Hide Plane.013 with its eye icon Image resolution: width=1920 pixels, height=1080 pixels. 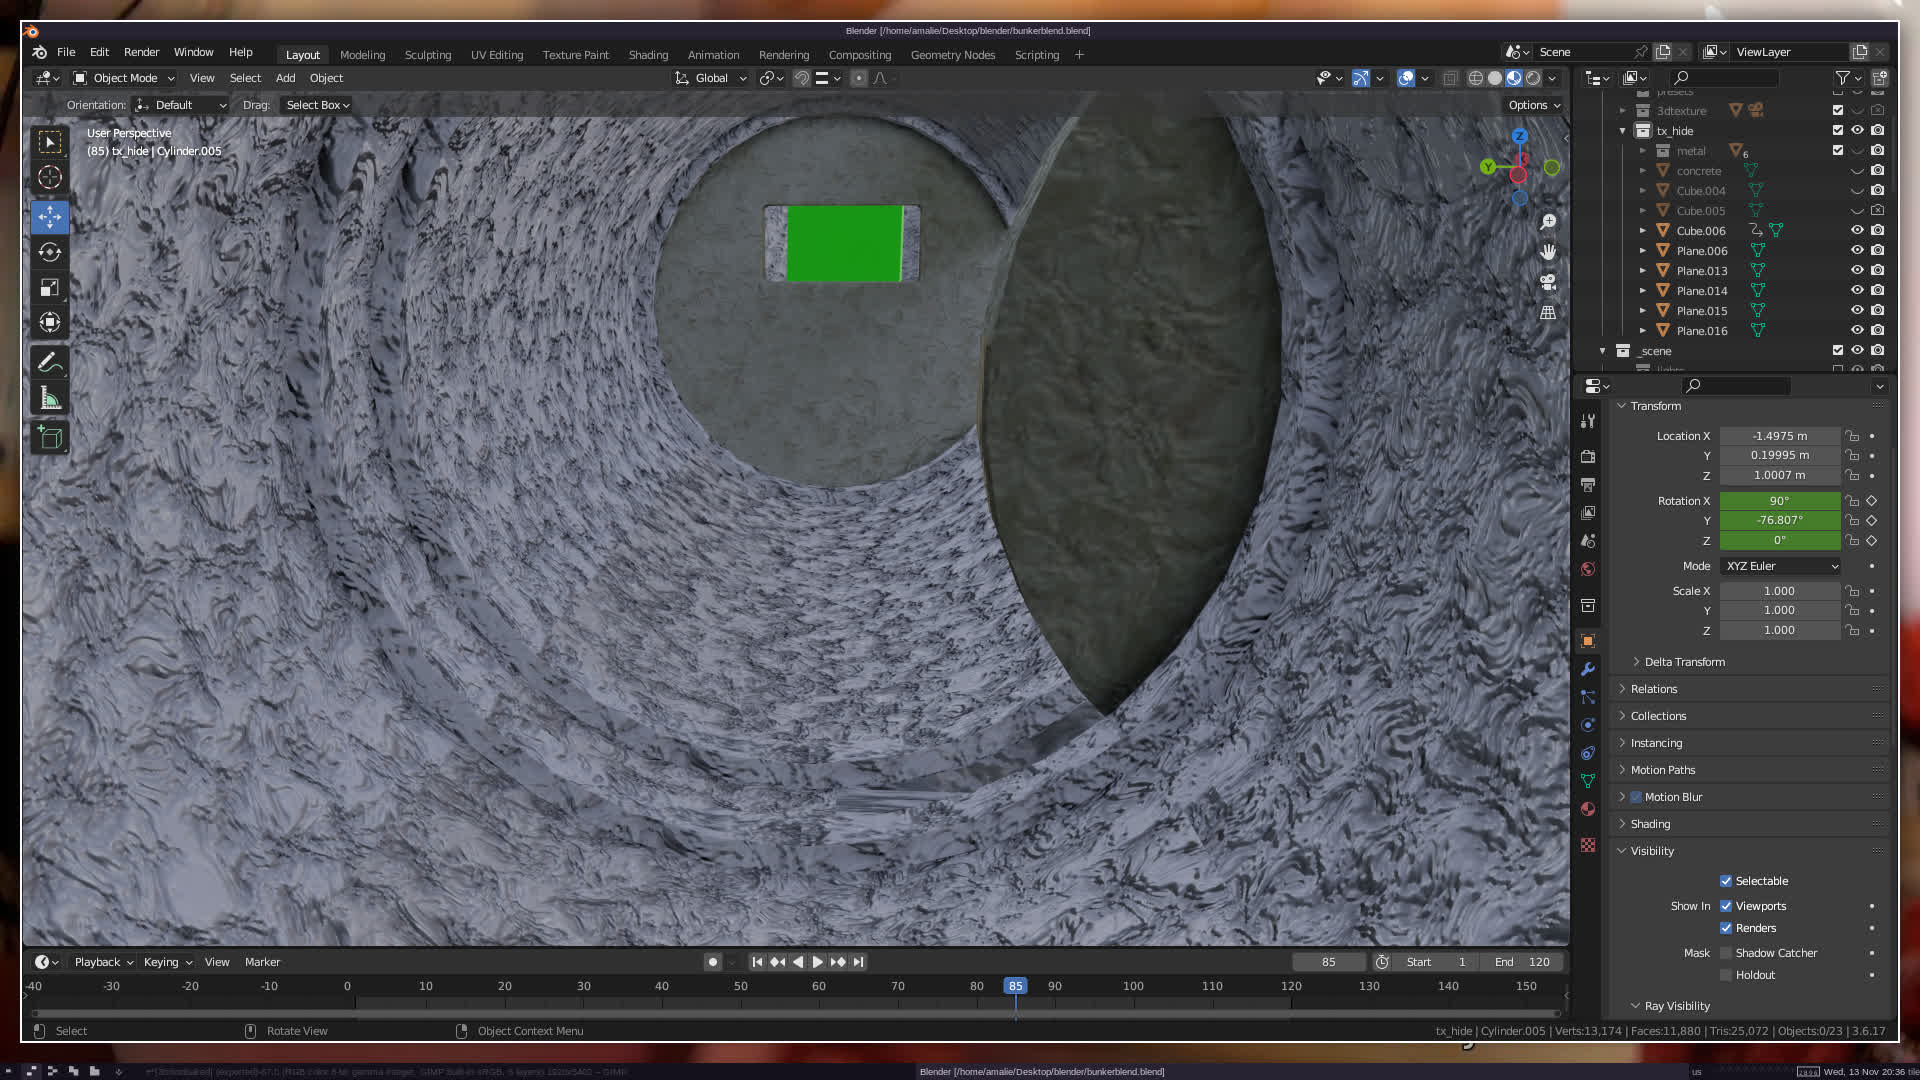[1857, 271]
